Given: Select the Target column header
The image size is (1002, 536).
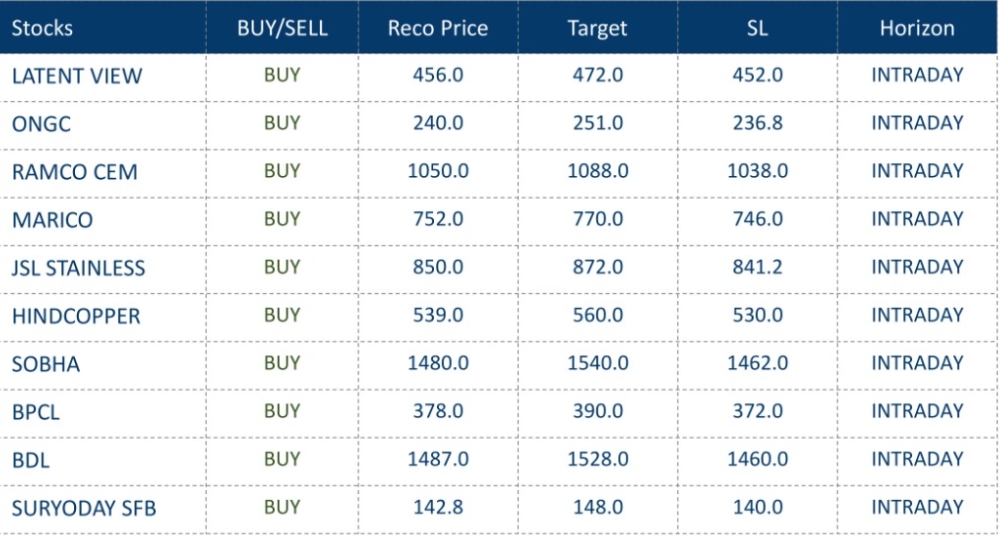Looking at the screenshot, I should [x=597, y=28].
